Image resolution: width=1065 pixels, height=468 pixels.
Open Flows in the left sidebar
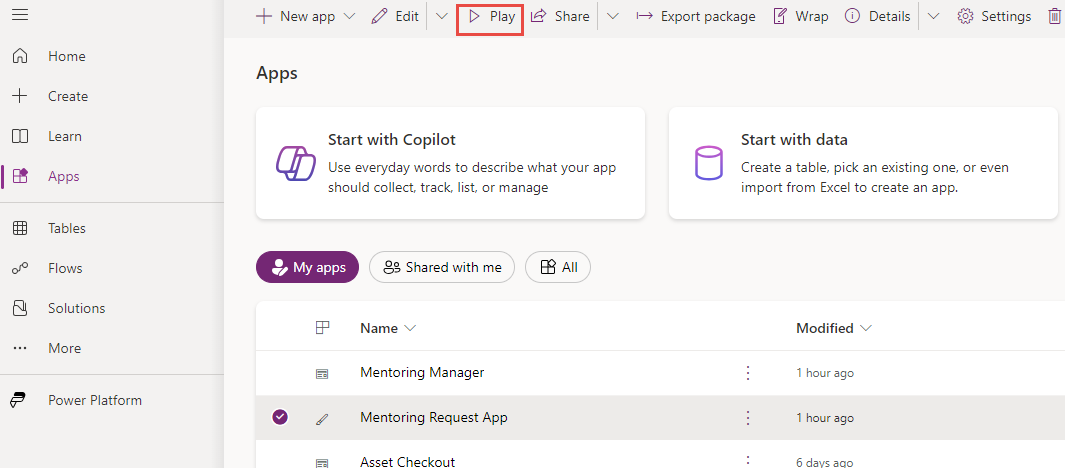(65, 268)
